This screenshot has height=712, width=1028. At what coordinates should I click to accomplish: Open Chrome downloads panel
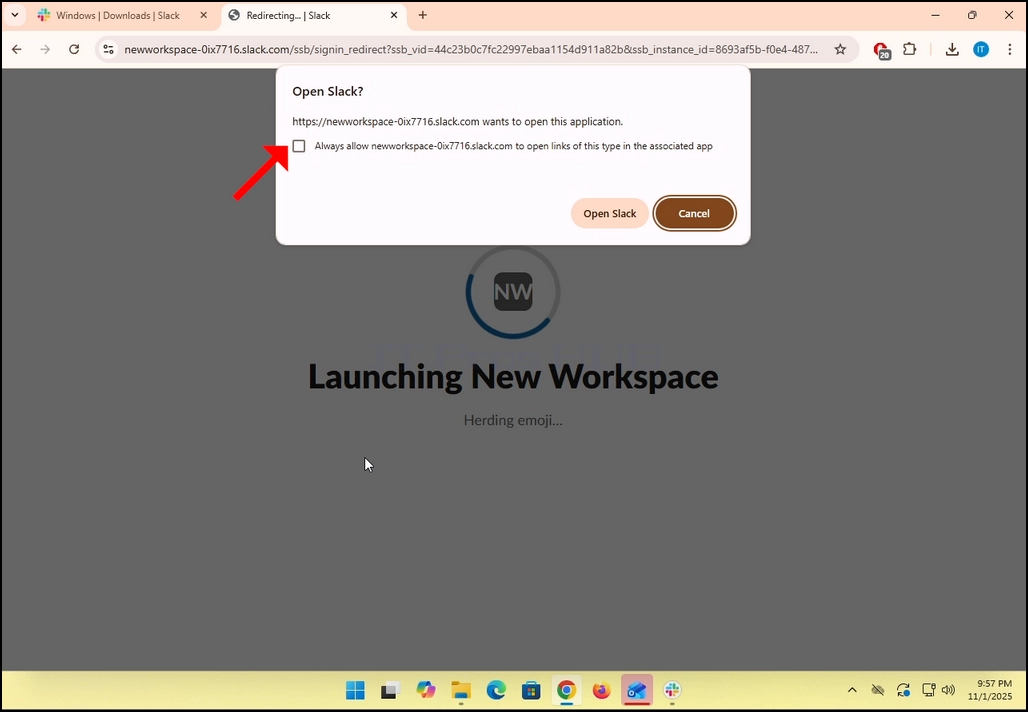(952, 49)
